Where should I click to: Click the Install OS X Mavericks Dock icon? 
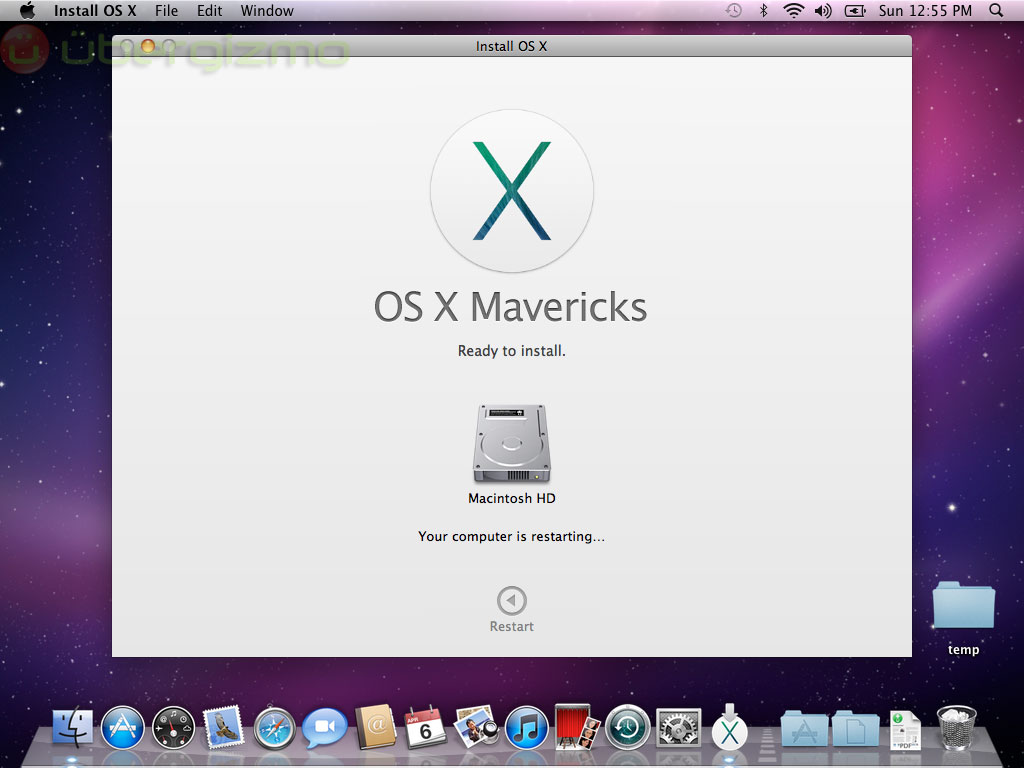[730, 728]
